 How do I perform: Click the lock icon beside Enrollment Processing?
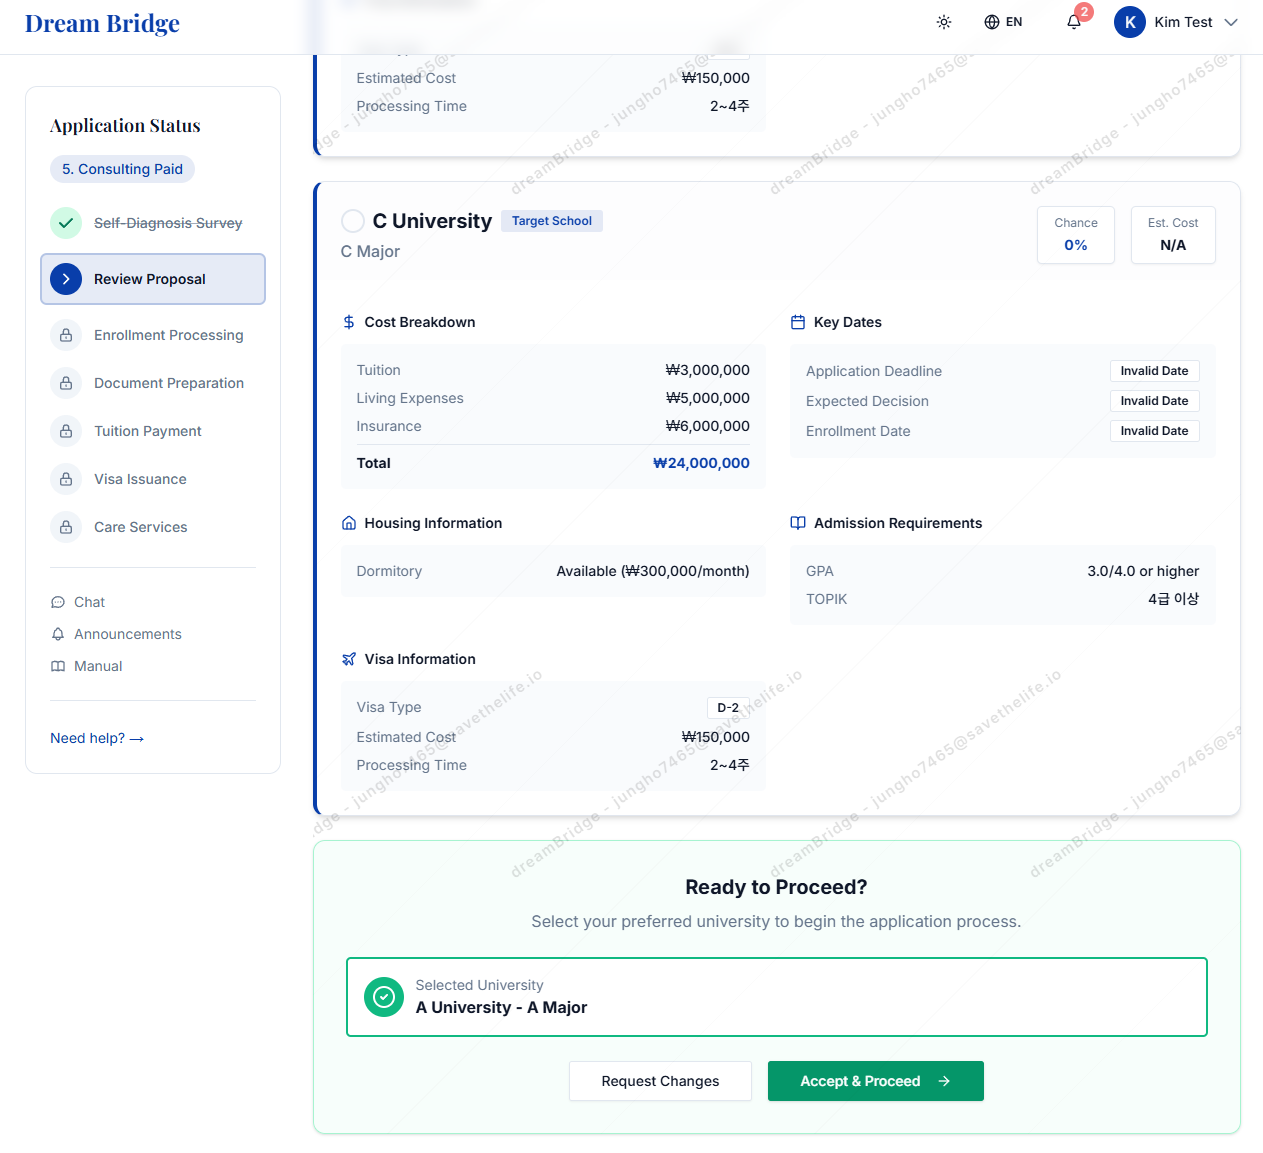pos(66,335)
